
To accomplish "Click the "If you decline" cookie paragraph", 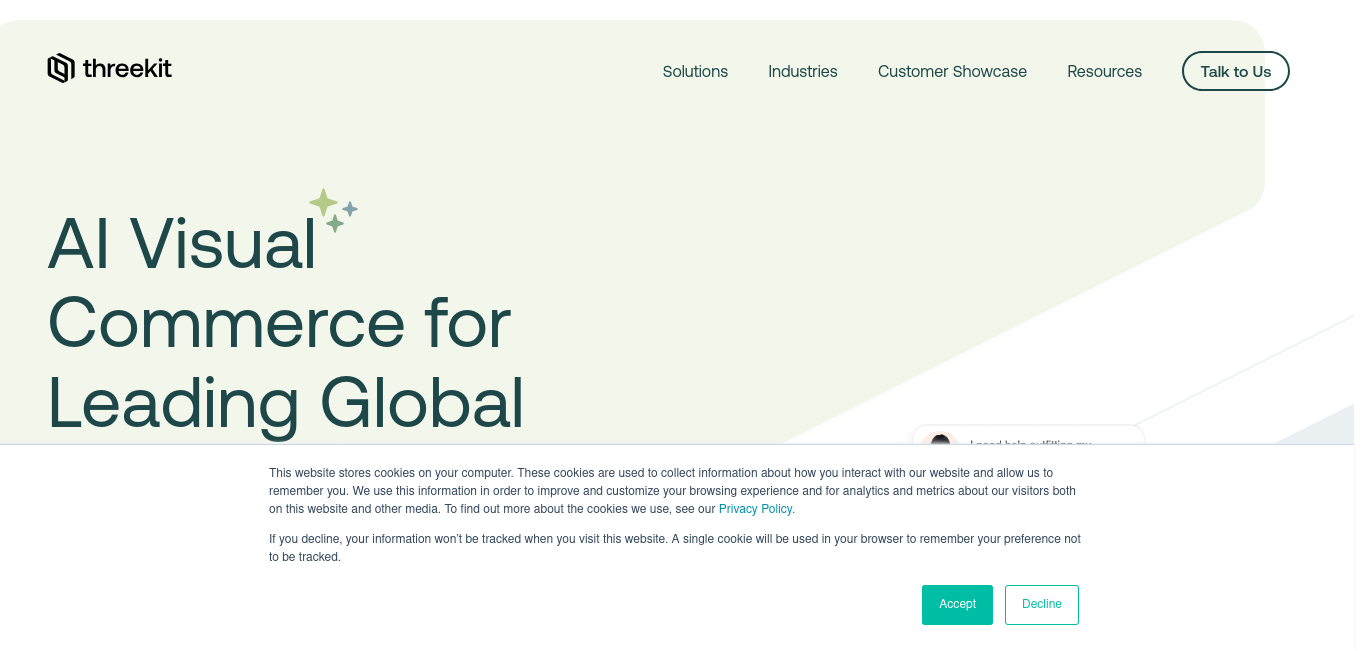I will pos(674,547).
